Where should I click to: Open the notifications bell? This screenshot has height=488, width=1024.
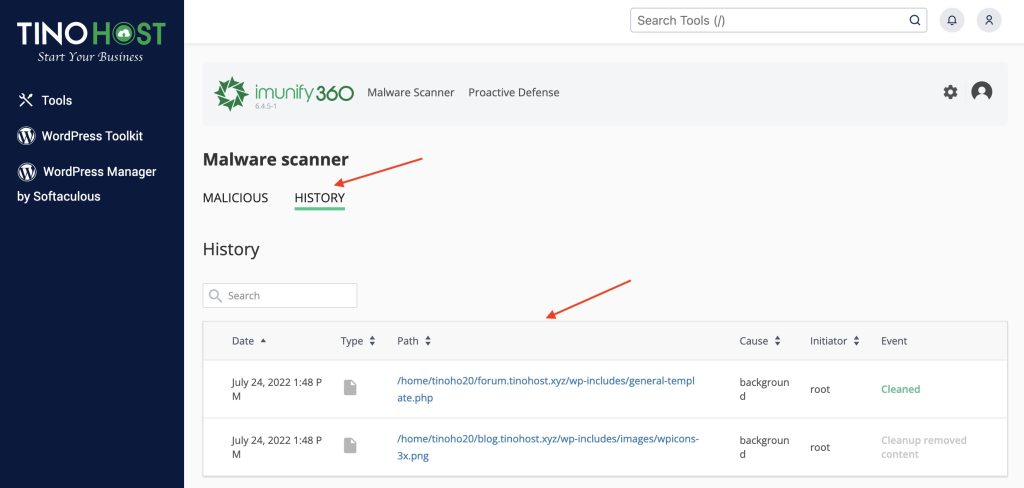(952, 20)
